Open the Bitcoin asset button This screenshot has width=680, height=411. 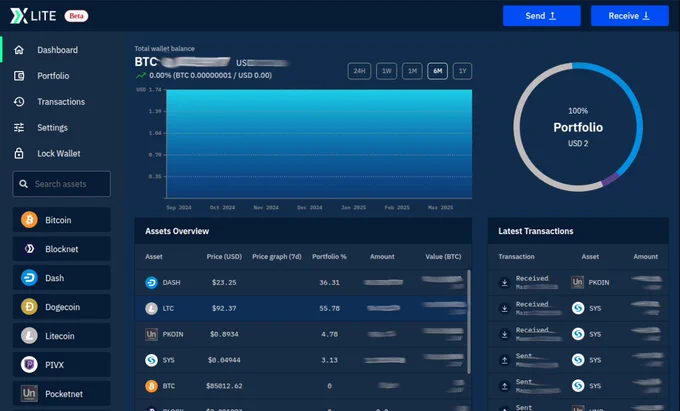(62, 220)
